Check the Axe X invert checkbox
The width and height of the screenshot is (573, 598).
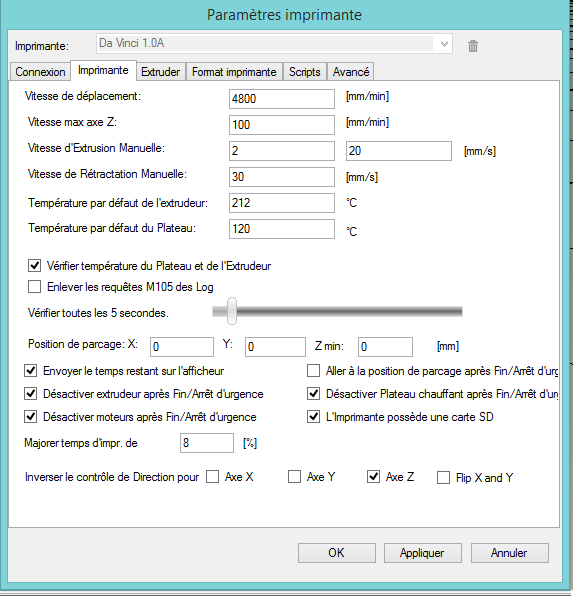(212, 477)
